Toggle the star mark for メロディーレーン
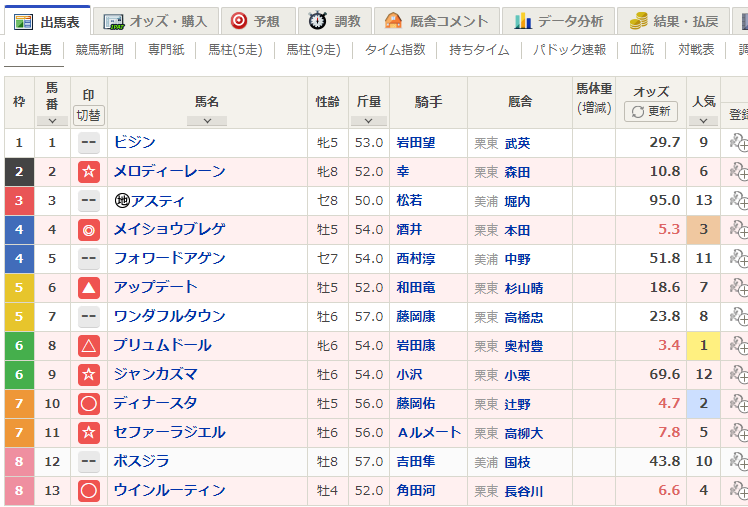 click(x=89, y=172)
